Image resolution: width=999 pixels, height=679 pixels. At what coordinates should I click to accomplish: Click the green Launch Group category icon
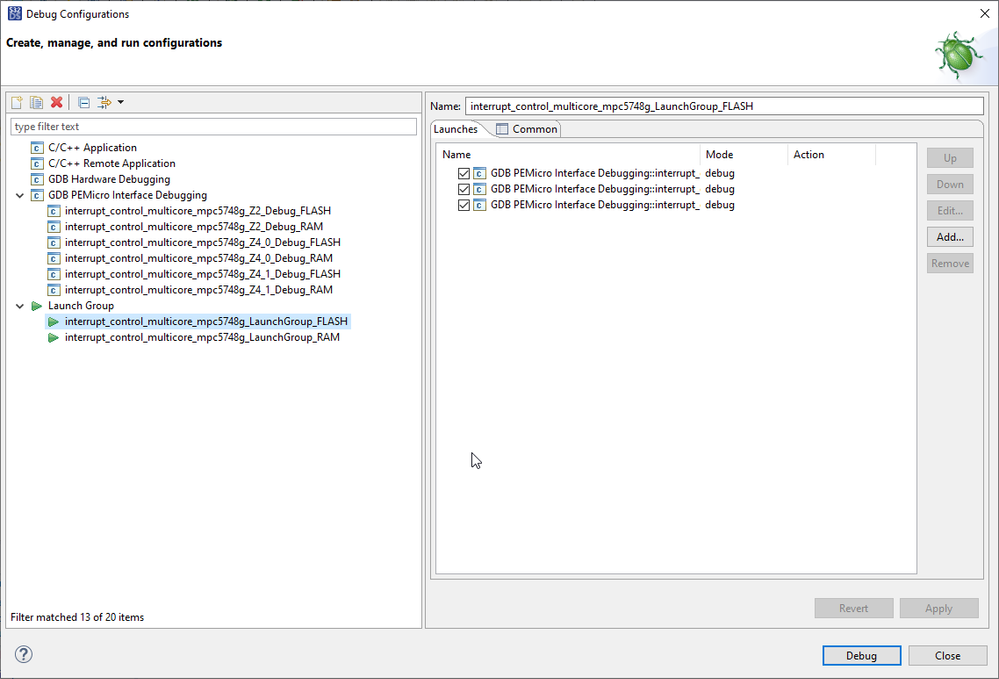click(37, 306)
